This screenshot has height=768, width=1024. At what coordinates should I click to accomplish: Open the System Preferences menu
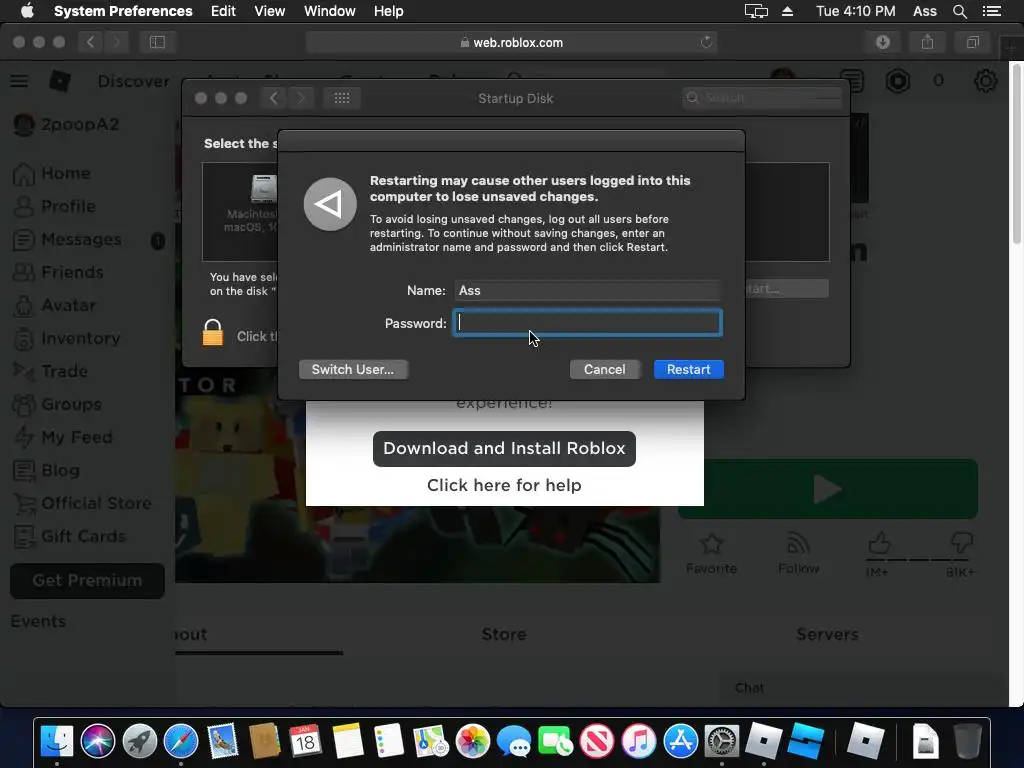(x=123, y=11)
